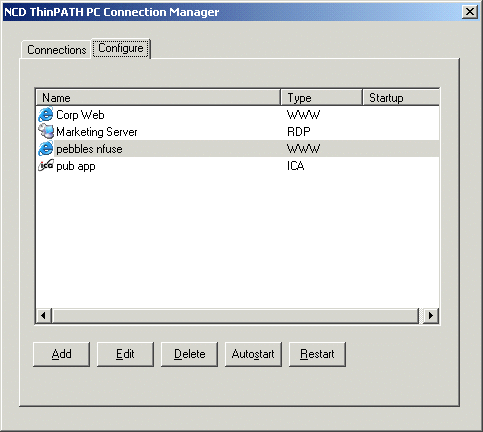Click the Add button
The width and height of the screenshot is (483, 432).
61,354
